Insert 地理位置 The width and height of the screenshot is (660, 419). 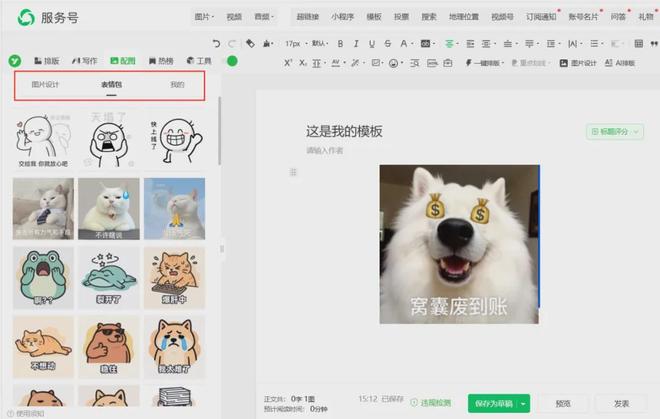tap(464, 17)
